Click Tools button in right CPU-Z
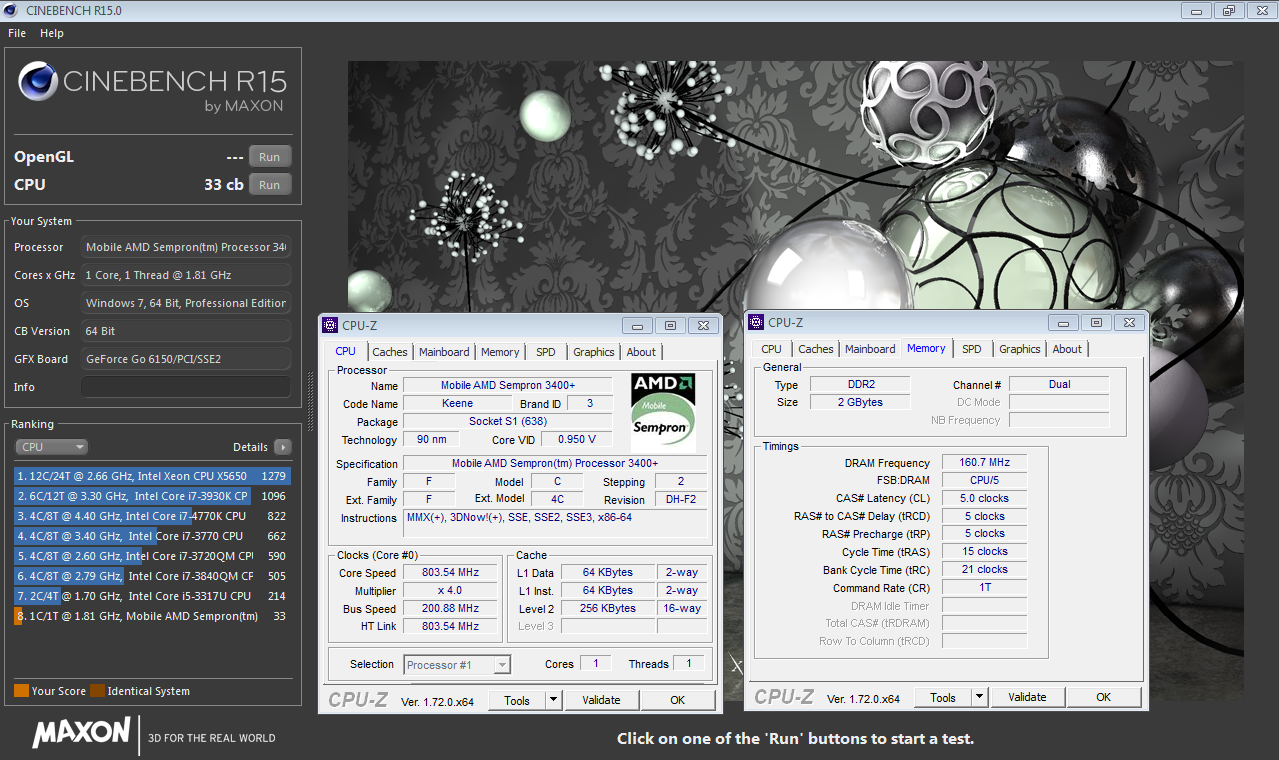The height and width of the screenshot is (760, 1279). 943,697
